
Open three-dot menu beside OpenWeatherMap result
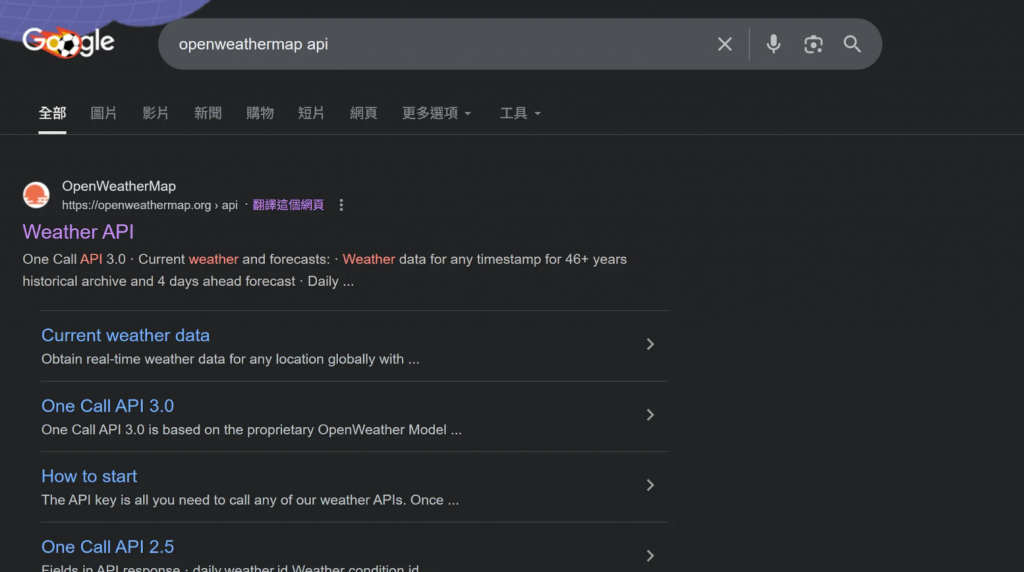pyautogui.click(x=341, y=205)
